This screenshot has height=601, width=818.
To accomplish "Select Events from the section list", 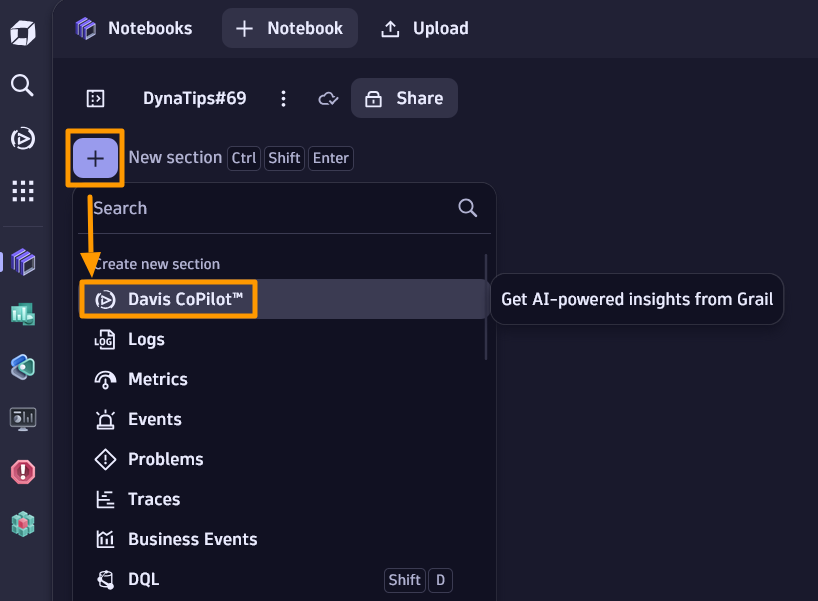I will pos(285,419).
